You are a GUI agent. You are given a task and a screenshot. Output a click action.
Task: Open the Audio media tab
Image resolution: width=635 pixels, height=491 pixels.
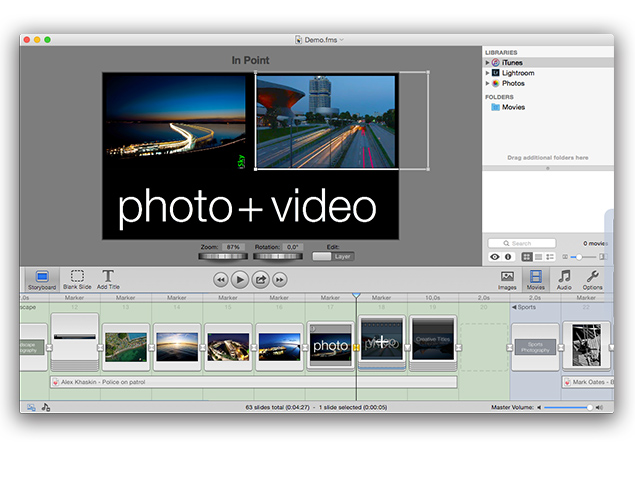pos(564,280)
